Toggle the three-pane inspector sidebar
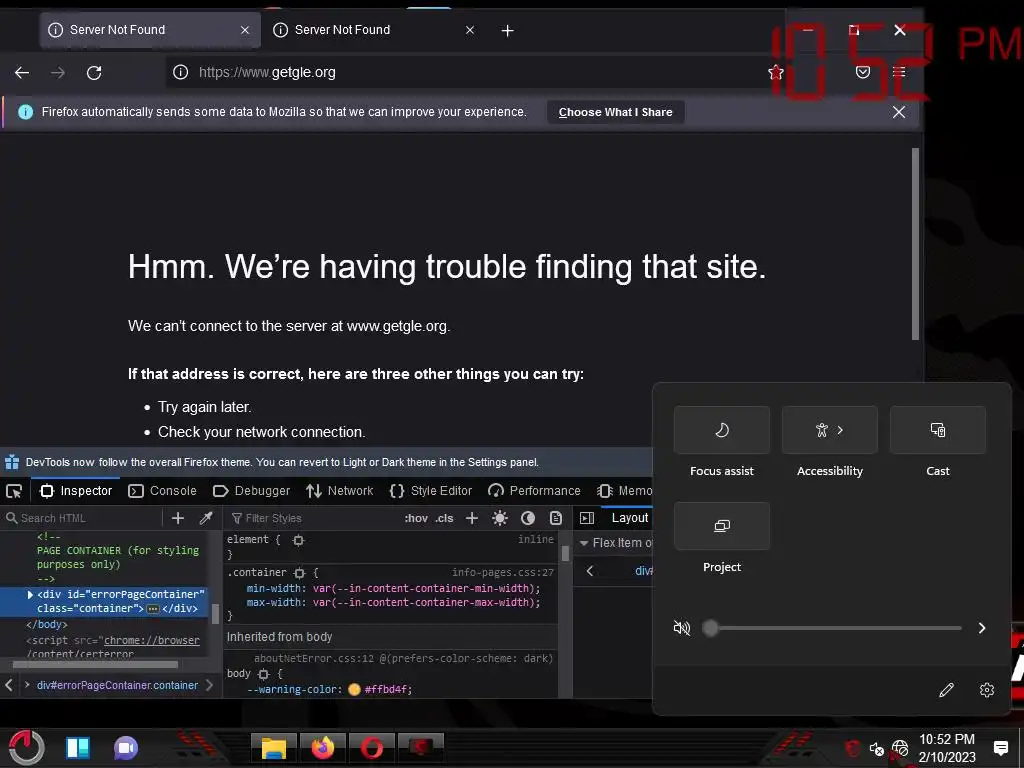1024x768 pixels. click(x=587, y=519)
